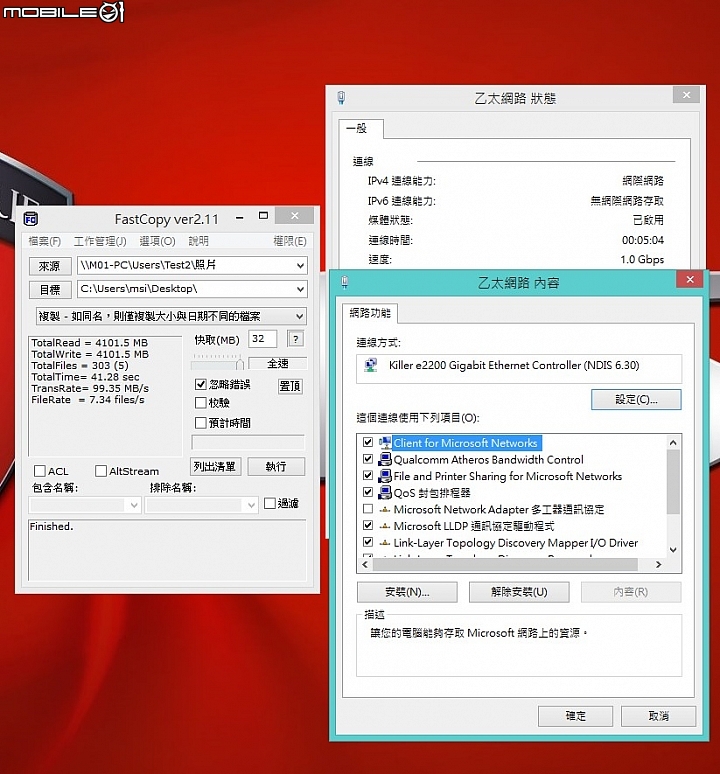Click the Microsoft Network Adapter multiplexor protocol icon
The image size is (720, 774).
click(x=384, y=509)
